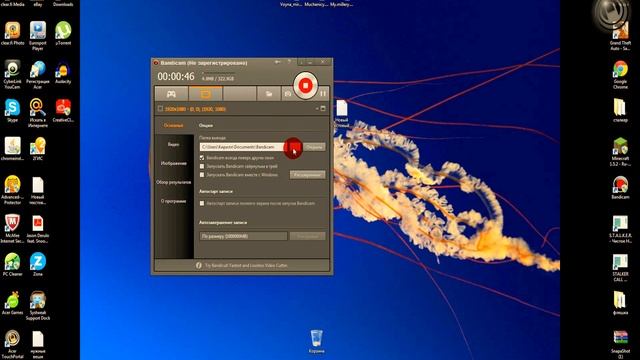Open Grand Theft Auto desktop shortcut

pos(620,37)
